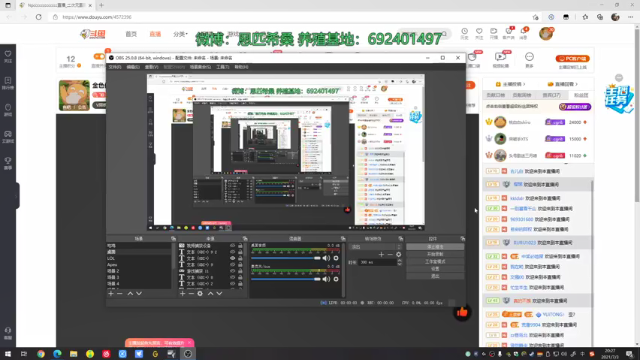The image size is (640, 360).
Task: Hide the text source with highlighted eye
Action: click(x=233, y=258)
